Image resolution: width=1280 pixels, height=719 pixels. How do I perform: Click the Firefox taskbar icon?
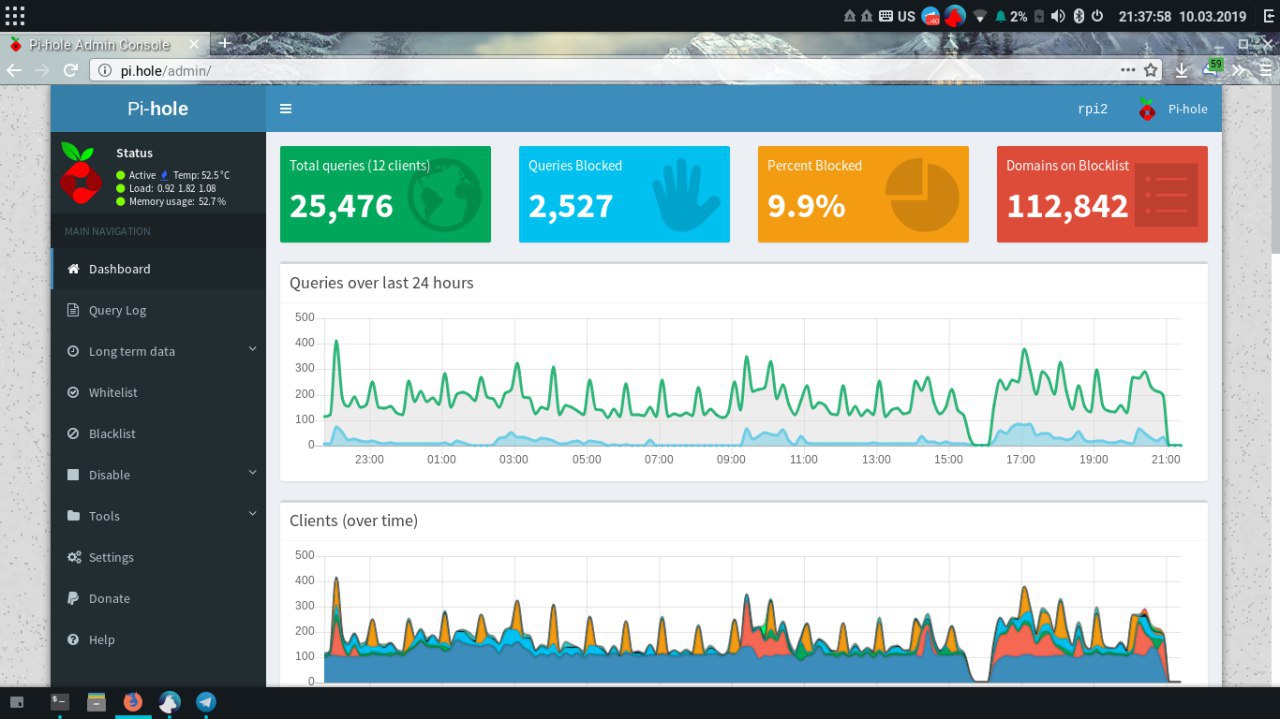click(133, 702)
